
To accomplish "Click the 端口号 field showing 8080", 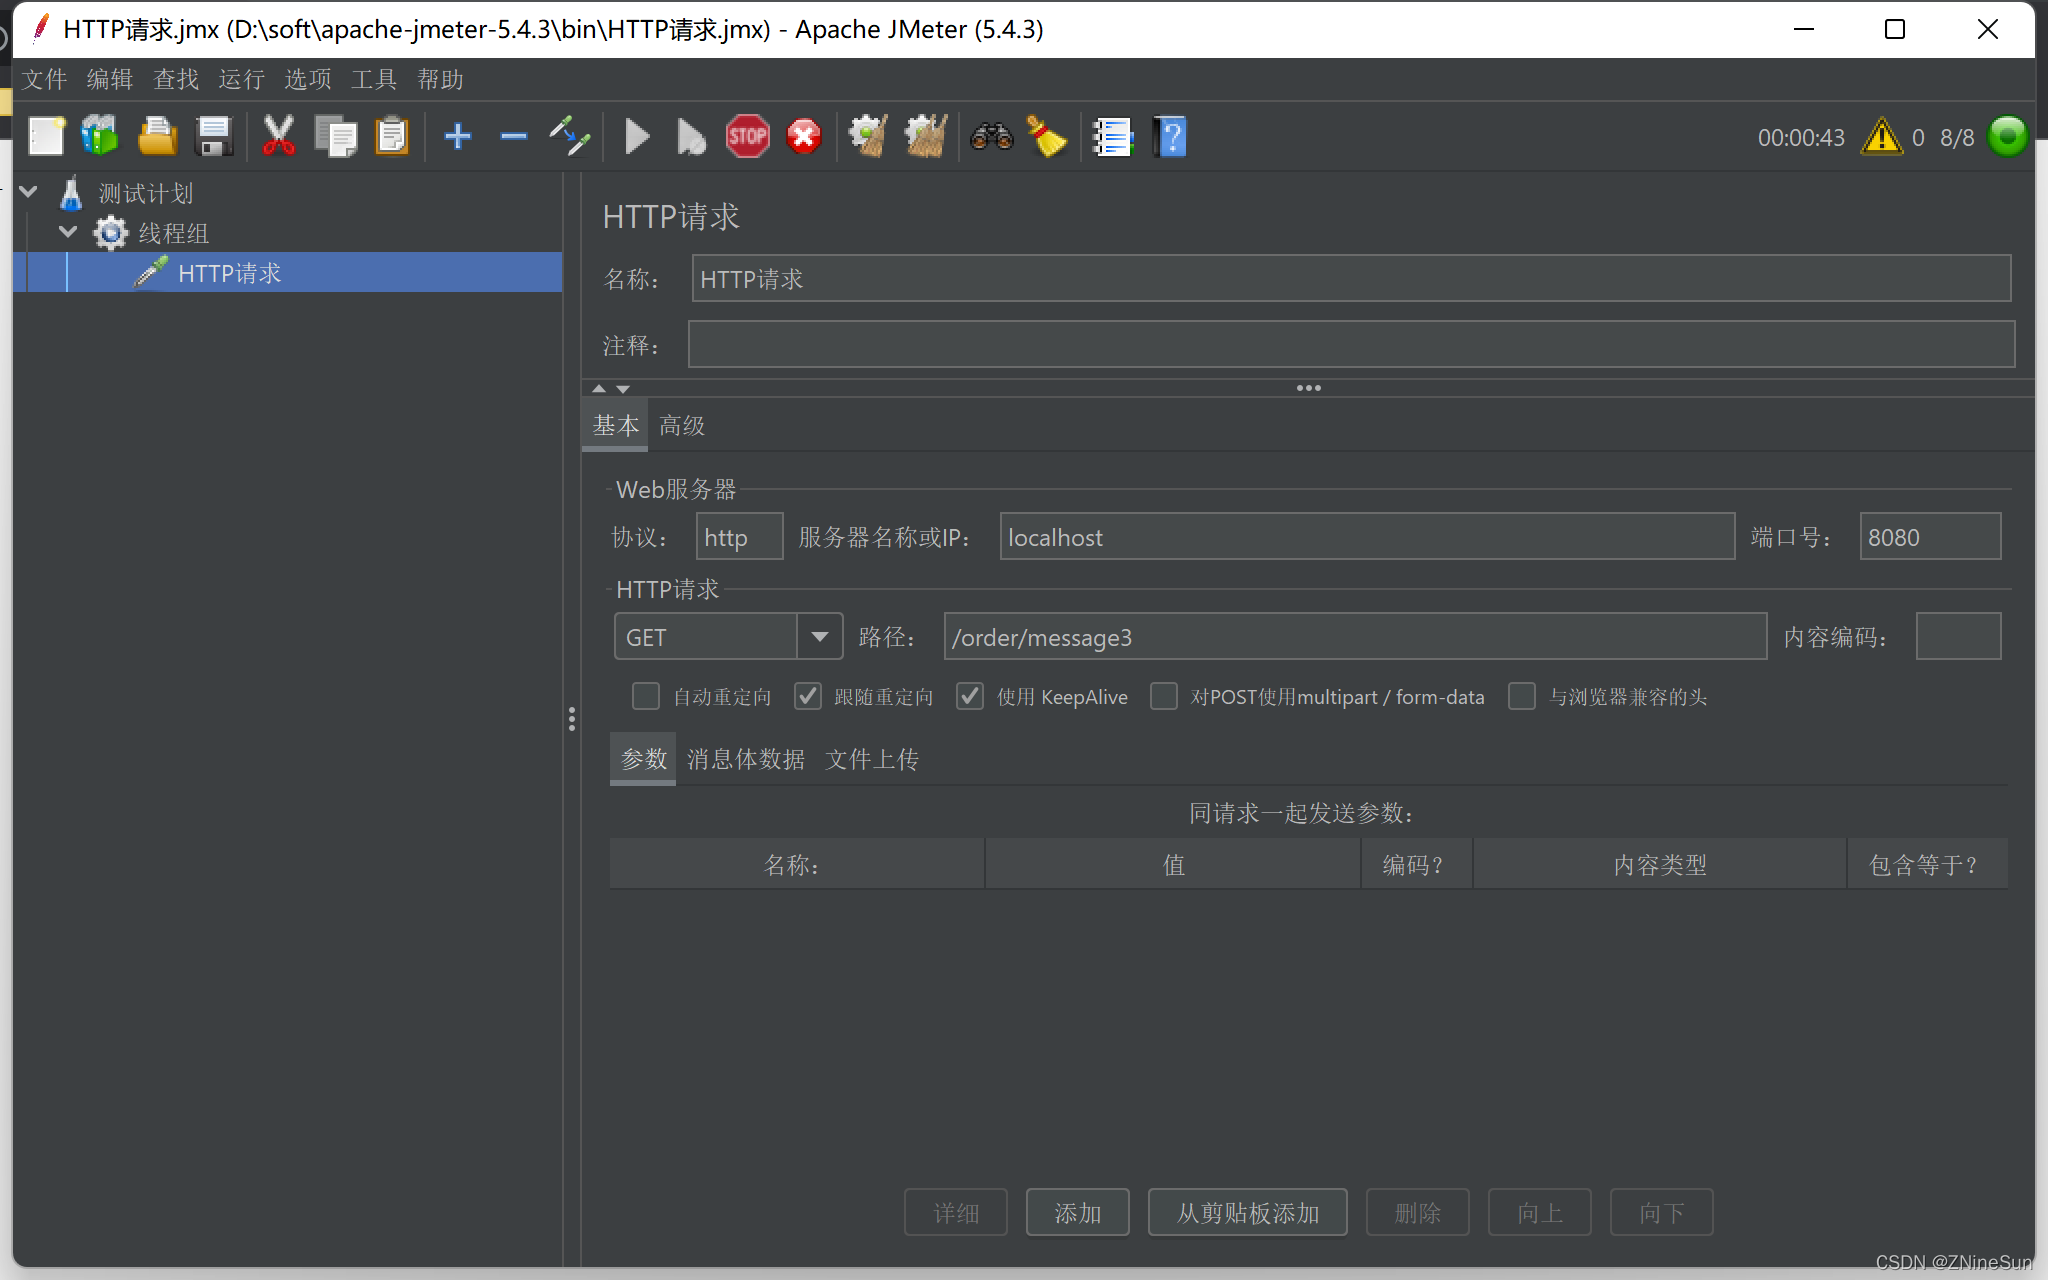I will coord(1930,536).
